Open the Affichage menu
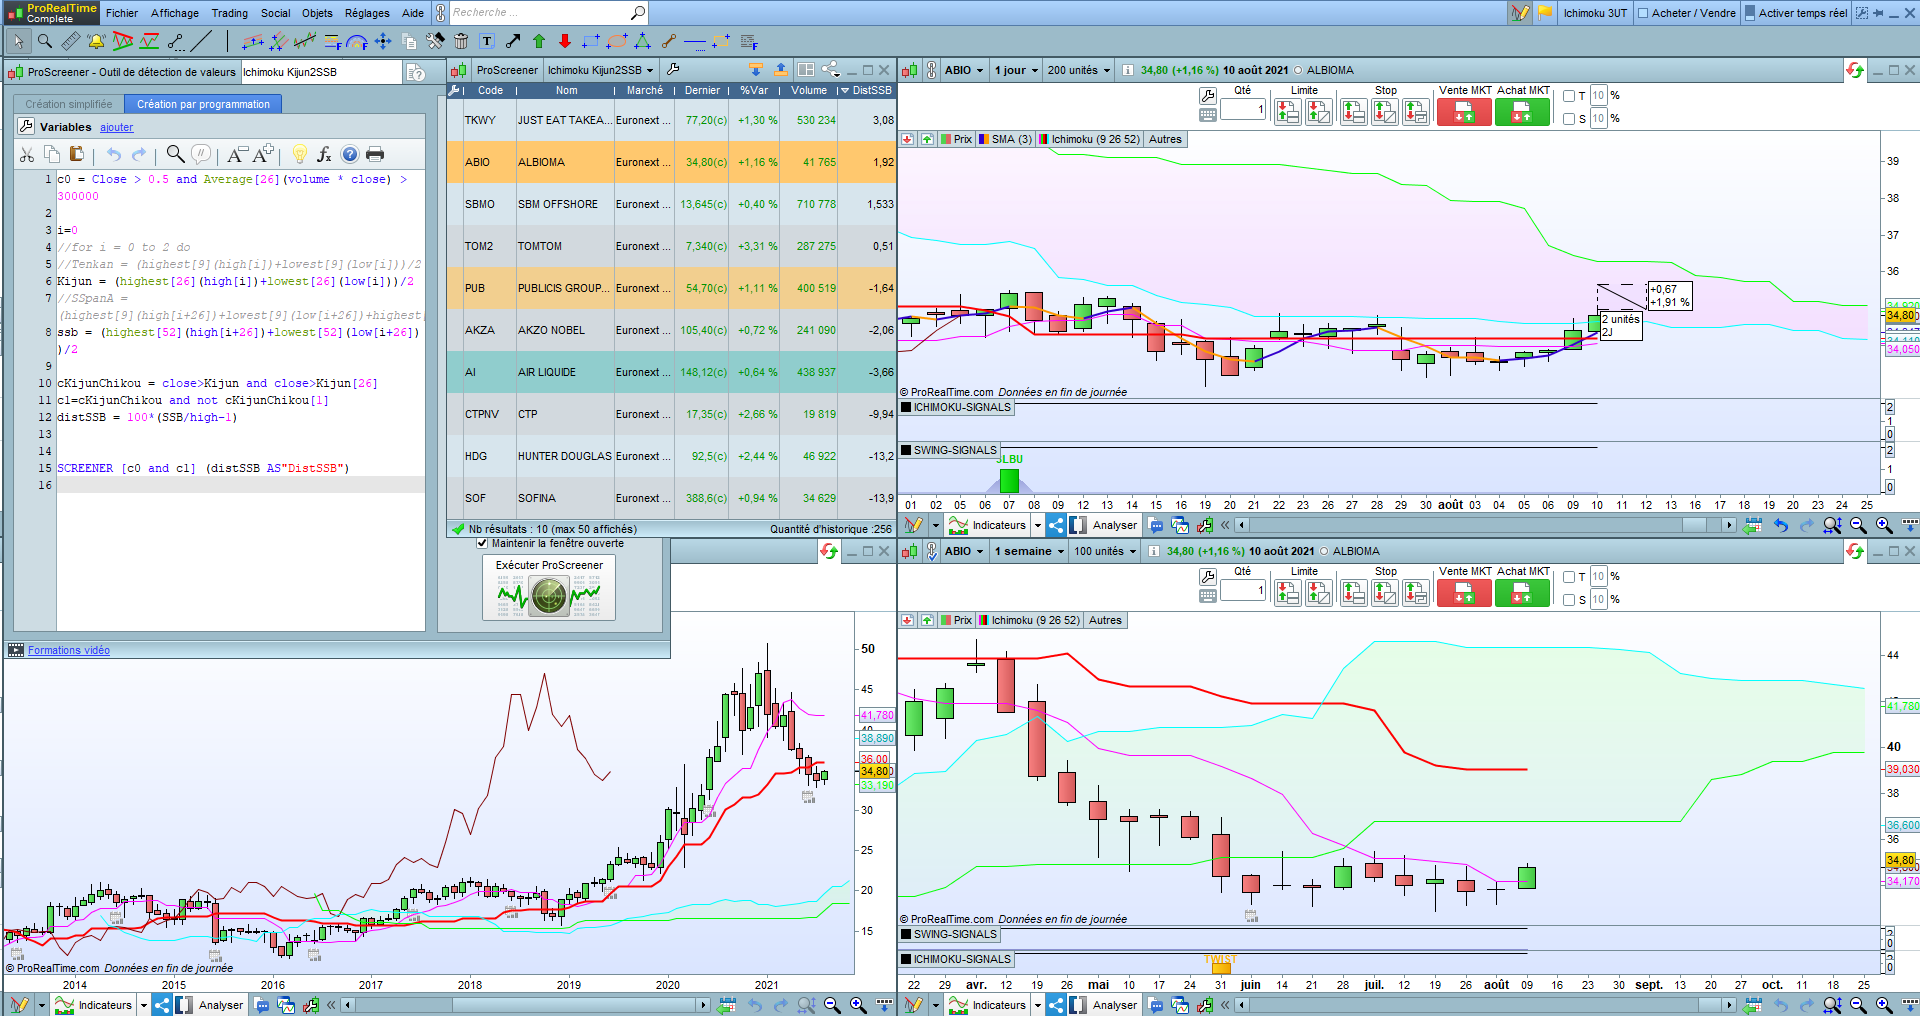1922x1016 pixels. pos(175,13)
